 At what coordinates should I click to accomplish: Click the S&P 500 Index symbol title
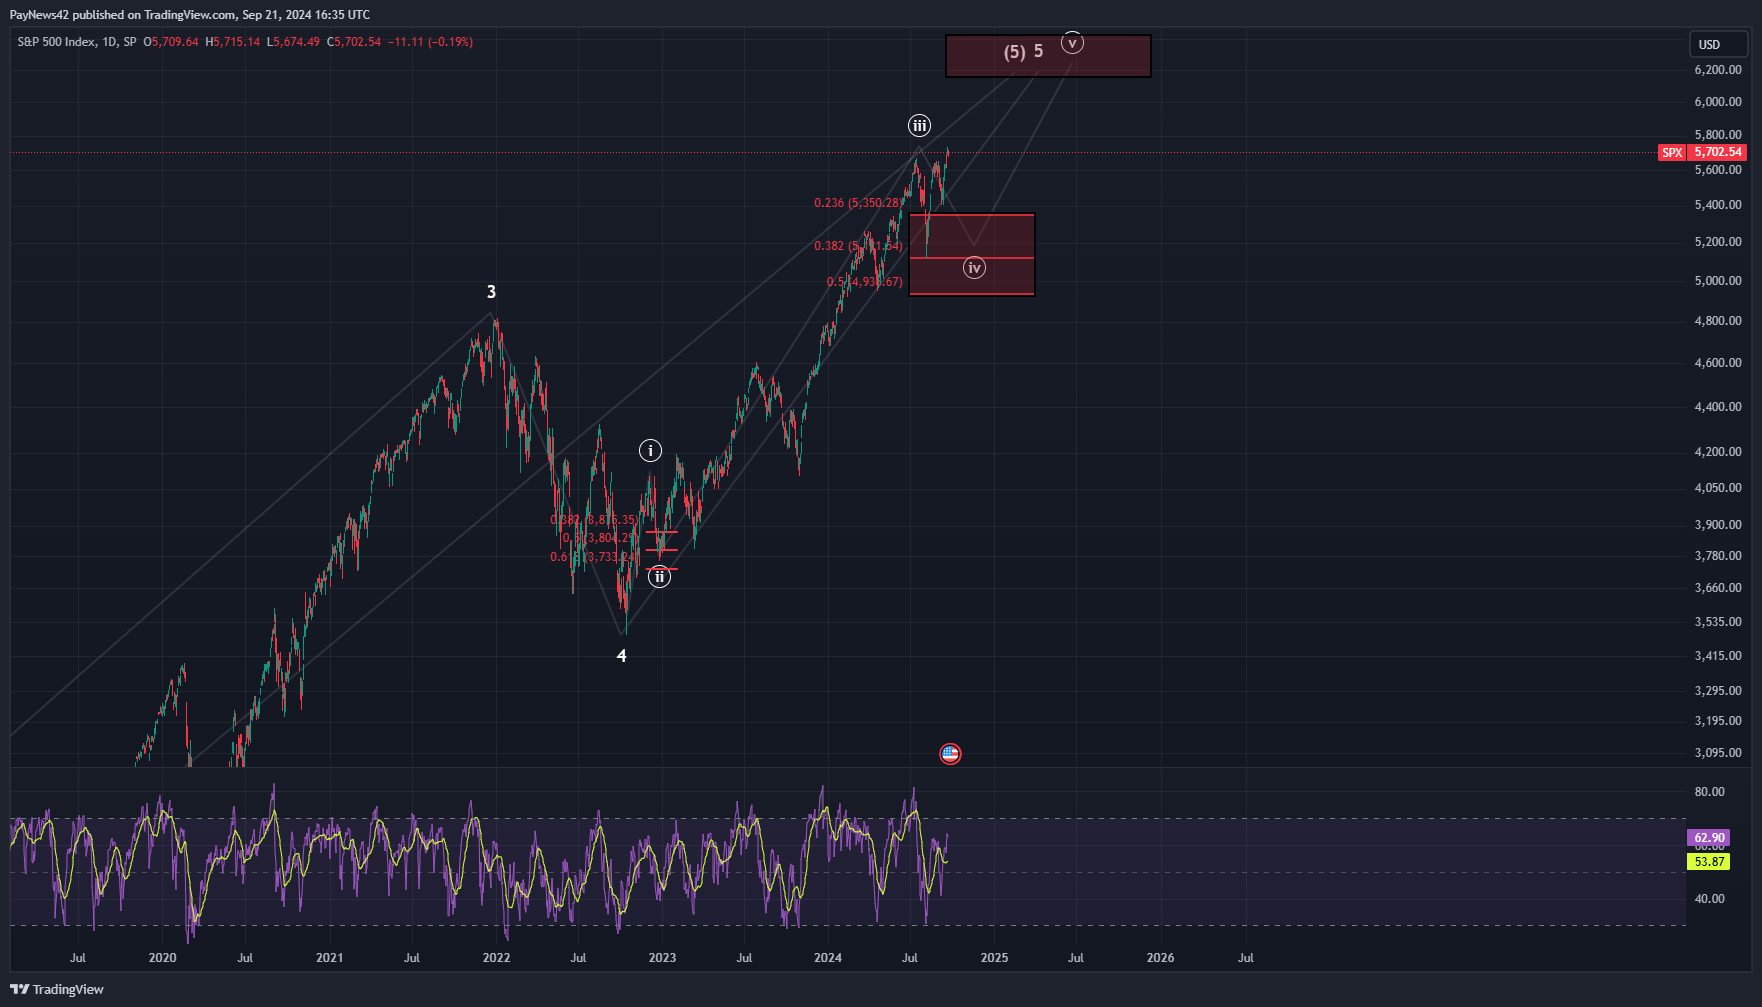click(x=56, y=42)
